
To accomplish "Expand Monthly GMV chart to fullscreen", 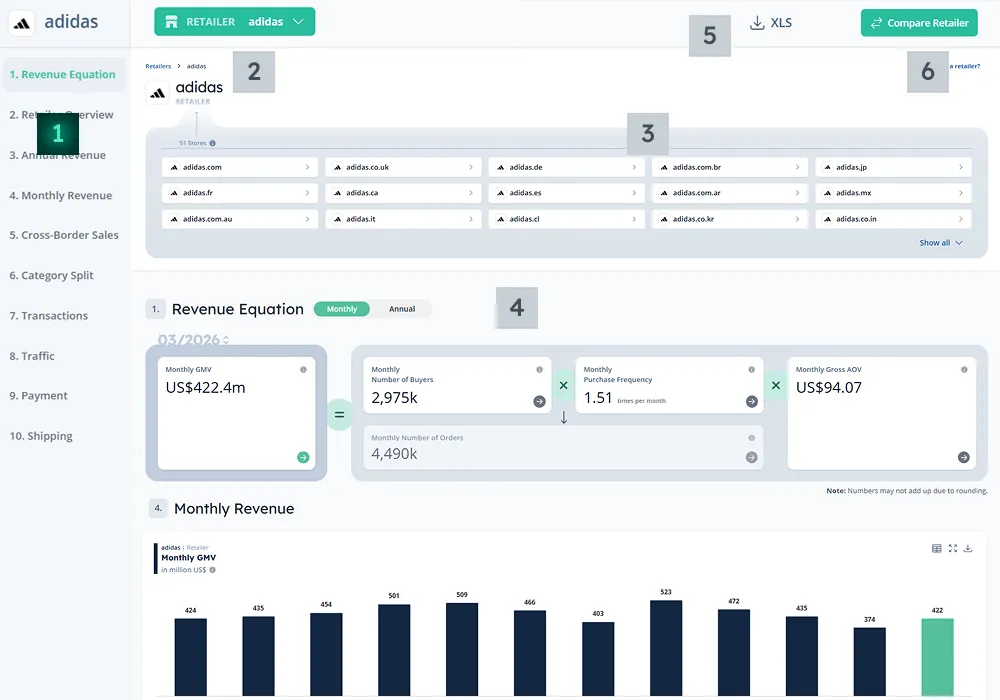I will click(x=952, y=548).
